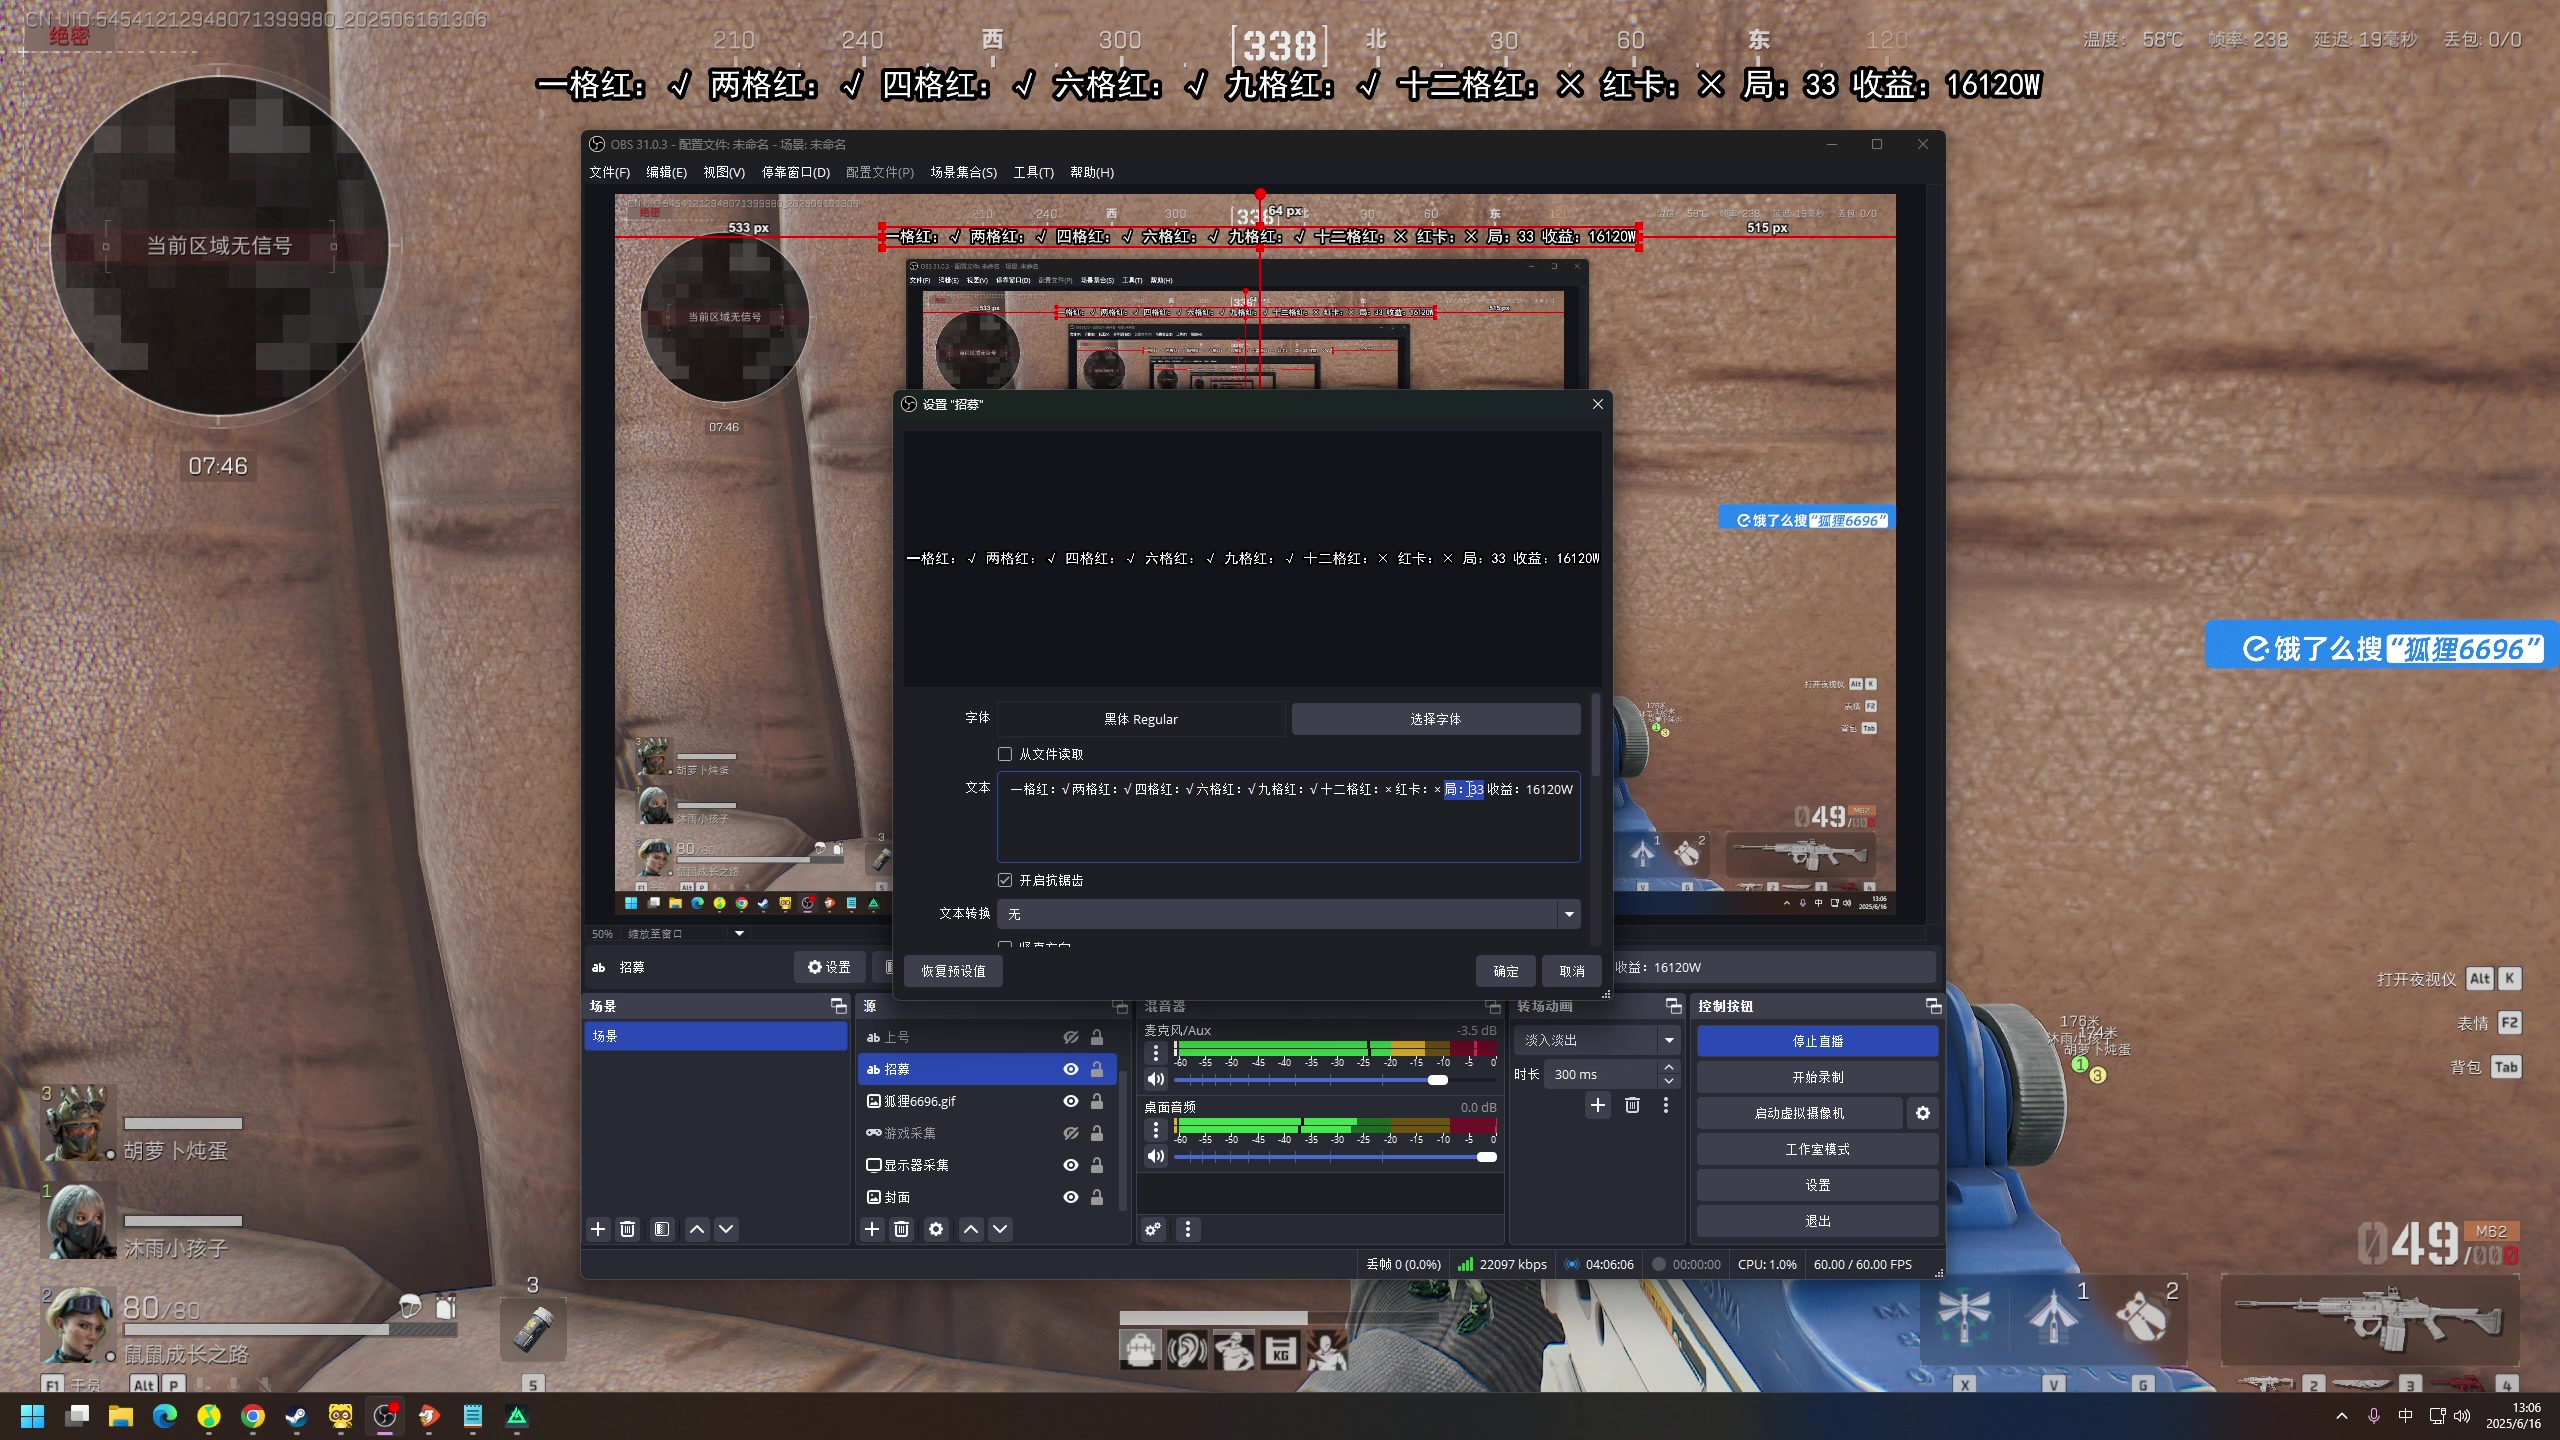Click 确定 to confirm properties
This screenshot has width=2560, height=1440.
pyautogui.click(x=1506, y=971)
